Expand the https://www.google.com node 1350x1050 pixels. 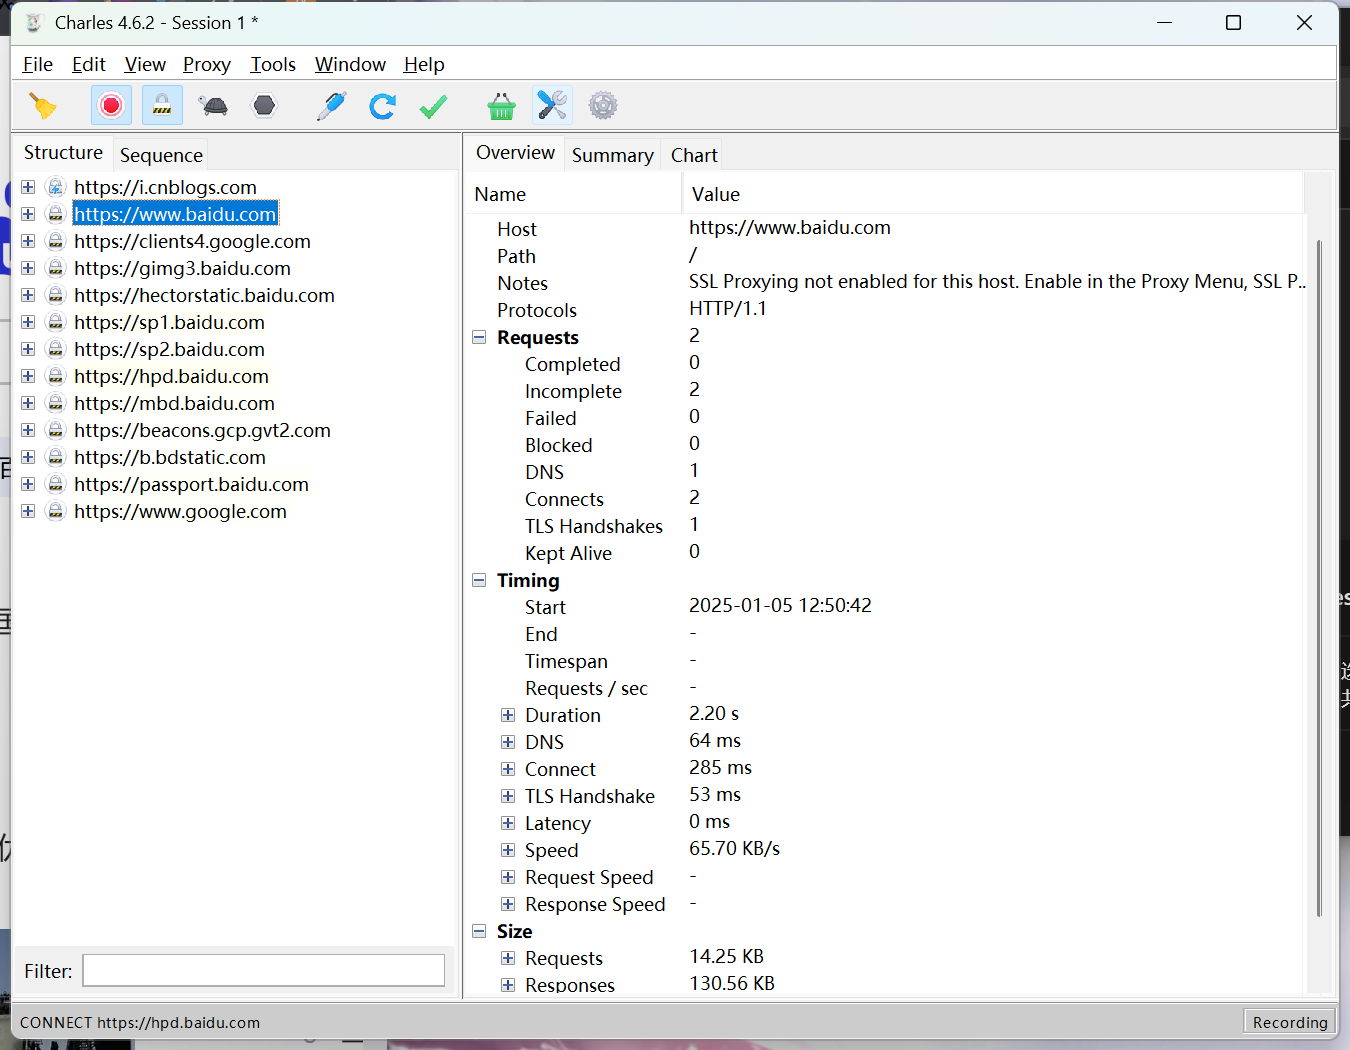(x=28, y=511)
